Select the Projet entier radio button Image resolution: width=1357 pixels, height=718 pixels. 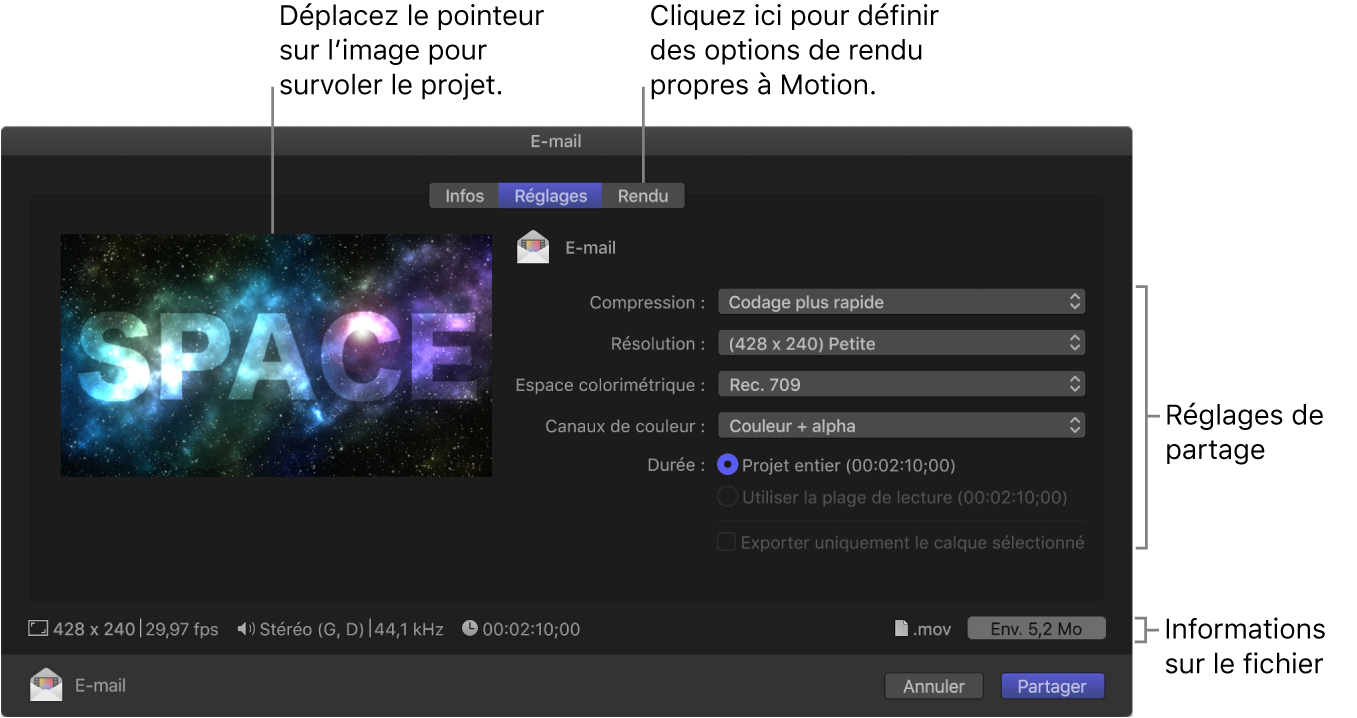[x=729, y=465]
